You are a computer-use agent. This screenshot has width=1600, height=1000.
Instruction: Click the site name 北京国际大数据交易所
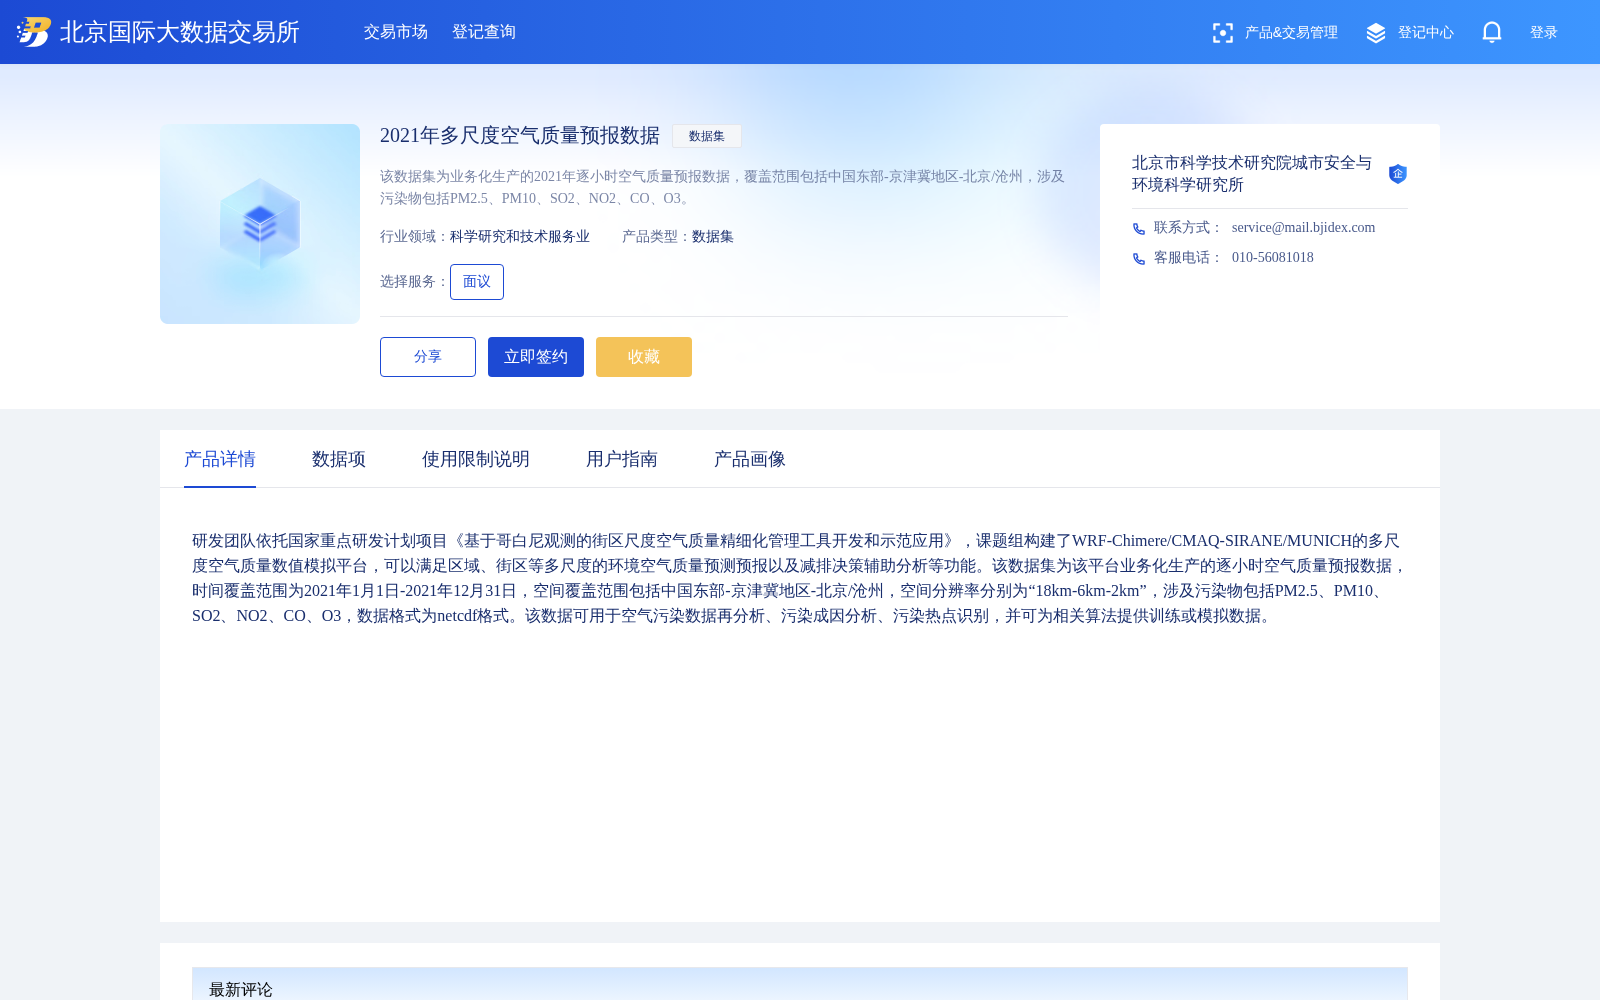[x=180, y=32]
